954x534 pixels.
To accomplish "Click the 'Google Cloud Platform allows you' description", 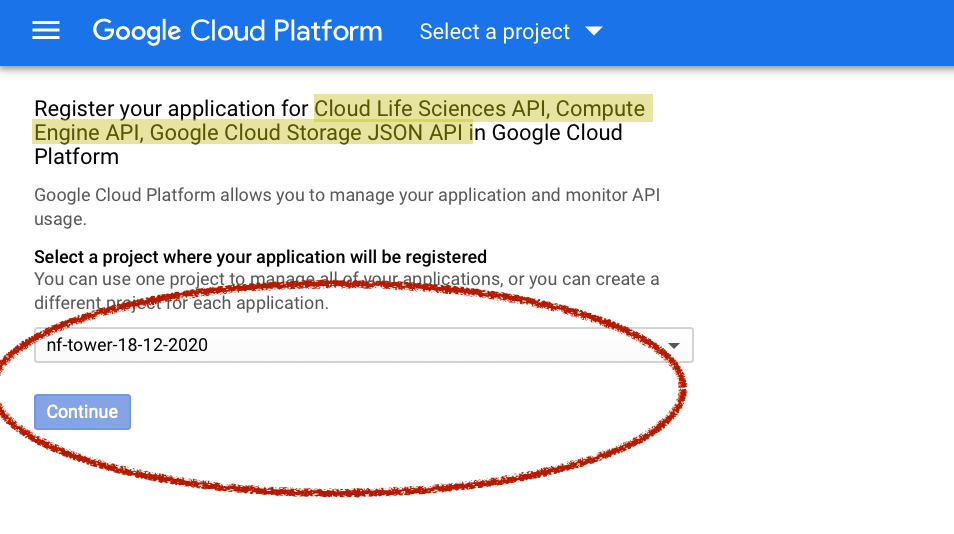I will [x=346, y=195].
